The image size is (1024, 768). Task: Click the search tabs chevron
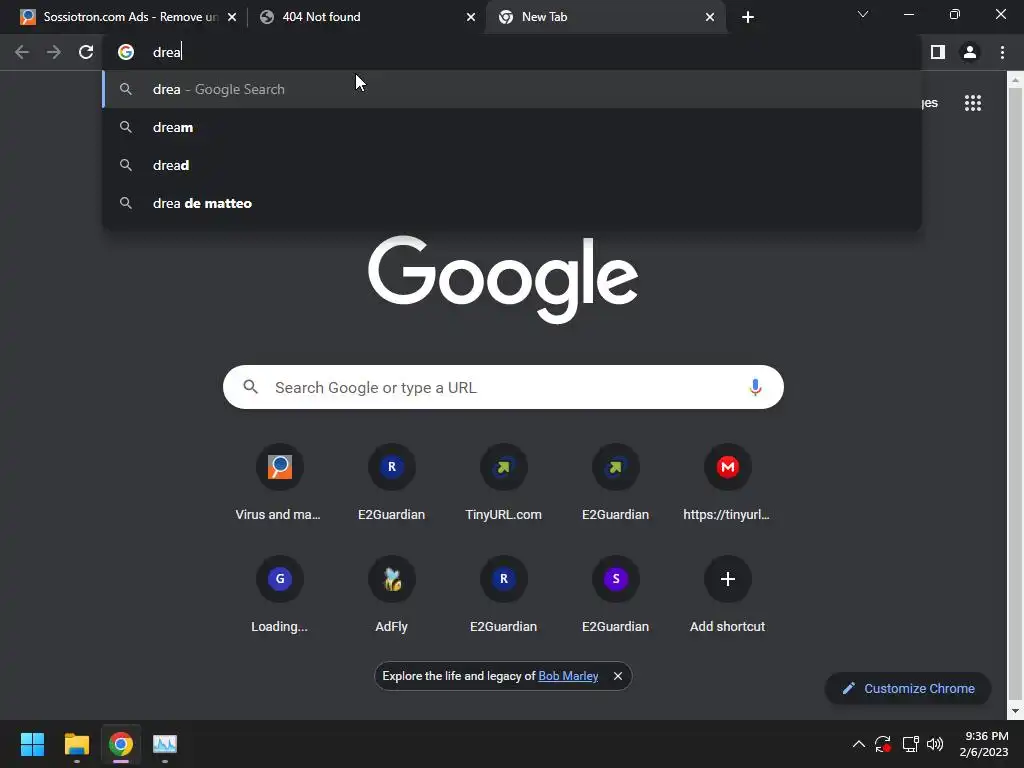(x=863, y=14)
